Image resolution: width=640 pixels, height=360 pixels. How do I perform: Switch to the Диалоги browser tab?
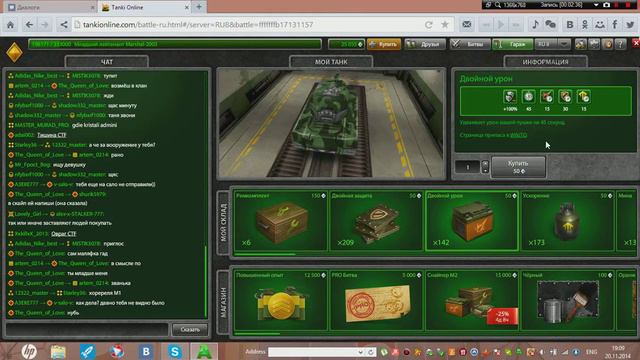pos(50,7)
